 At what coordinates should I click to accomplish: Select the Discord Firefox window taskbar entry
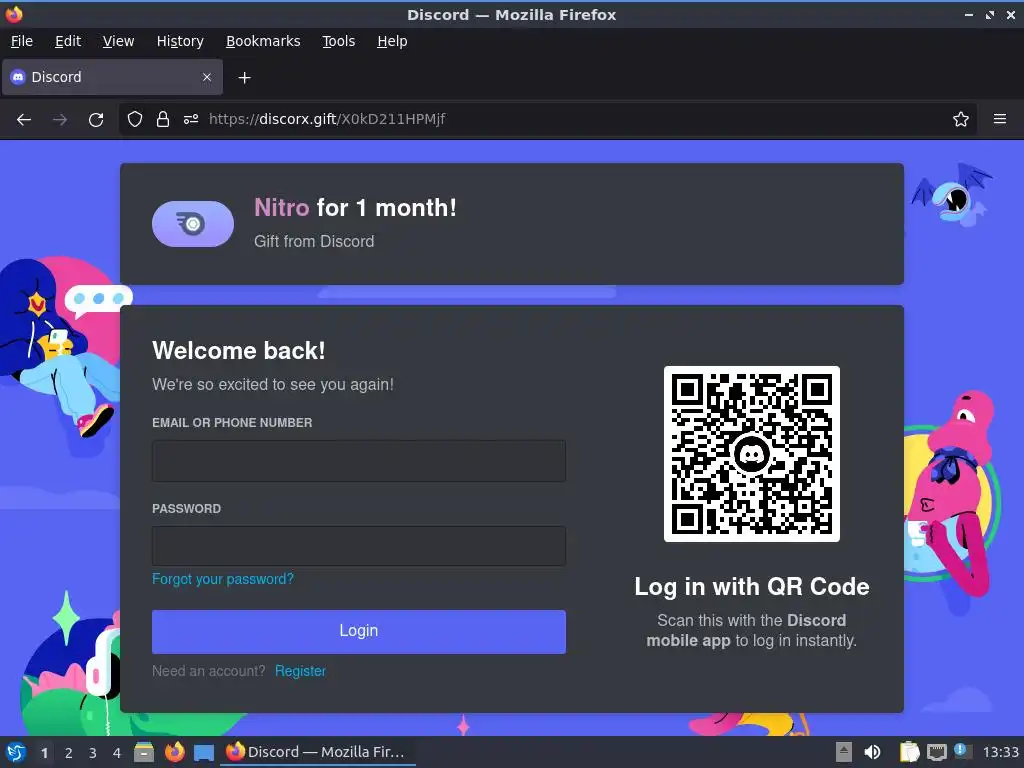[317, 752]
